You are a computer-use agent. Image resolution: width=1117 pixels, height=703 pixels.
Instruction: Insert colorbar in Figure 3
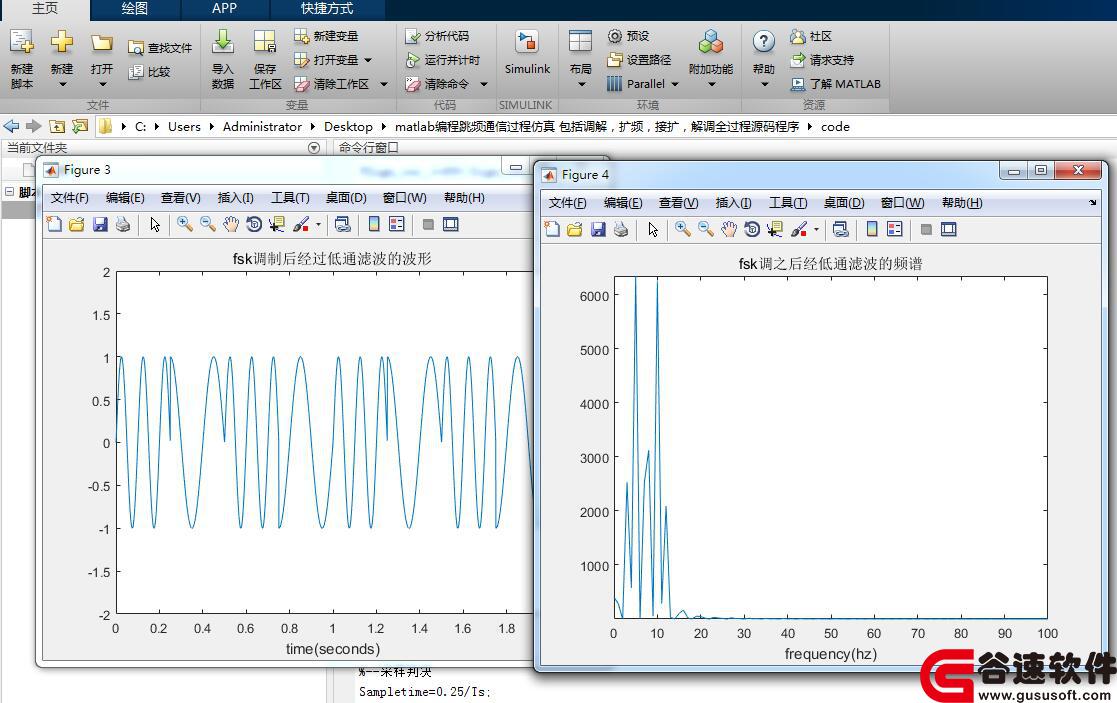[374, 224]
